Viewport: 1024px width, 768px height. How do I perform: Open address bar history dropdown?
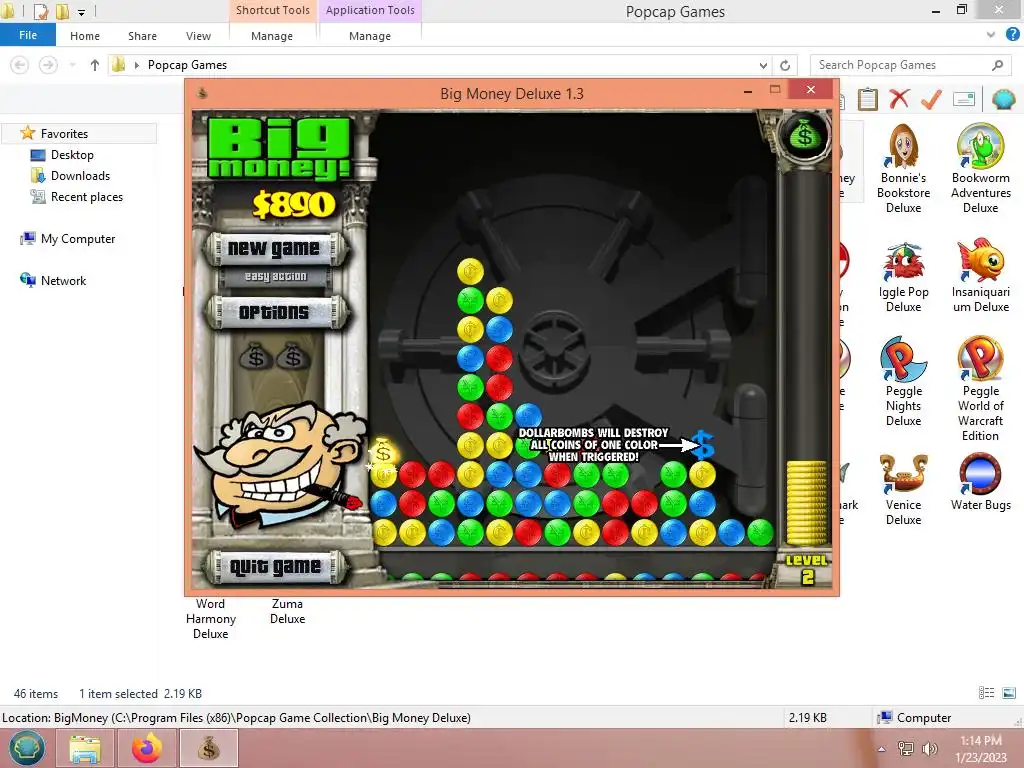(x=763, y=65)
